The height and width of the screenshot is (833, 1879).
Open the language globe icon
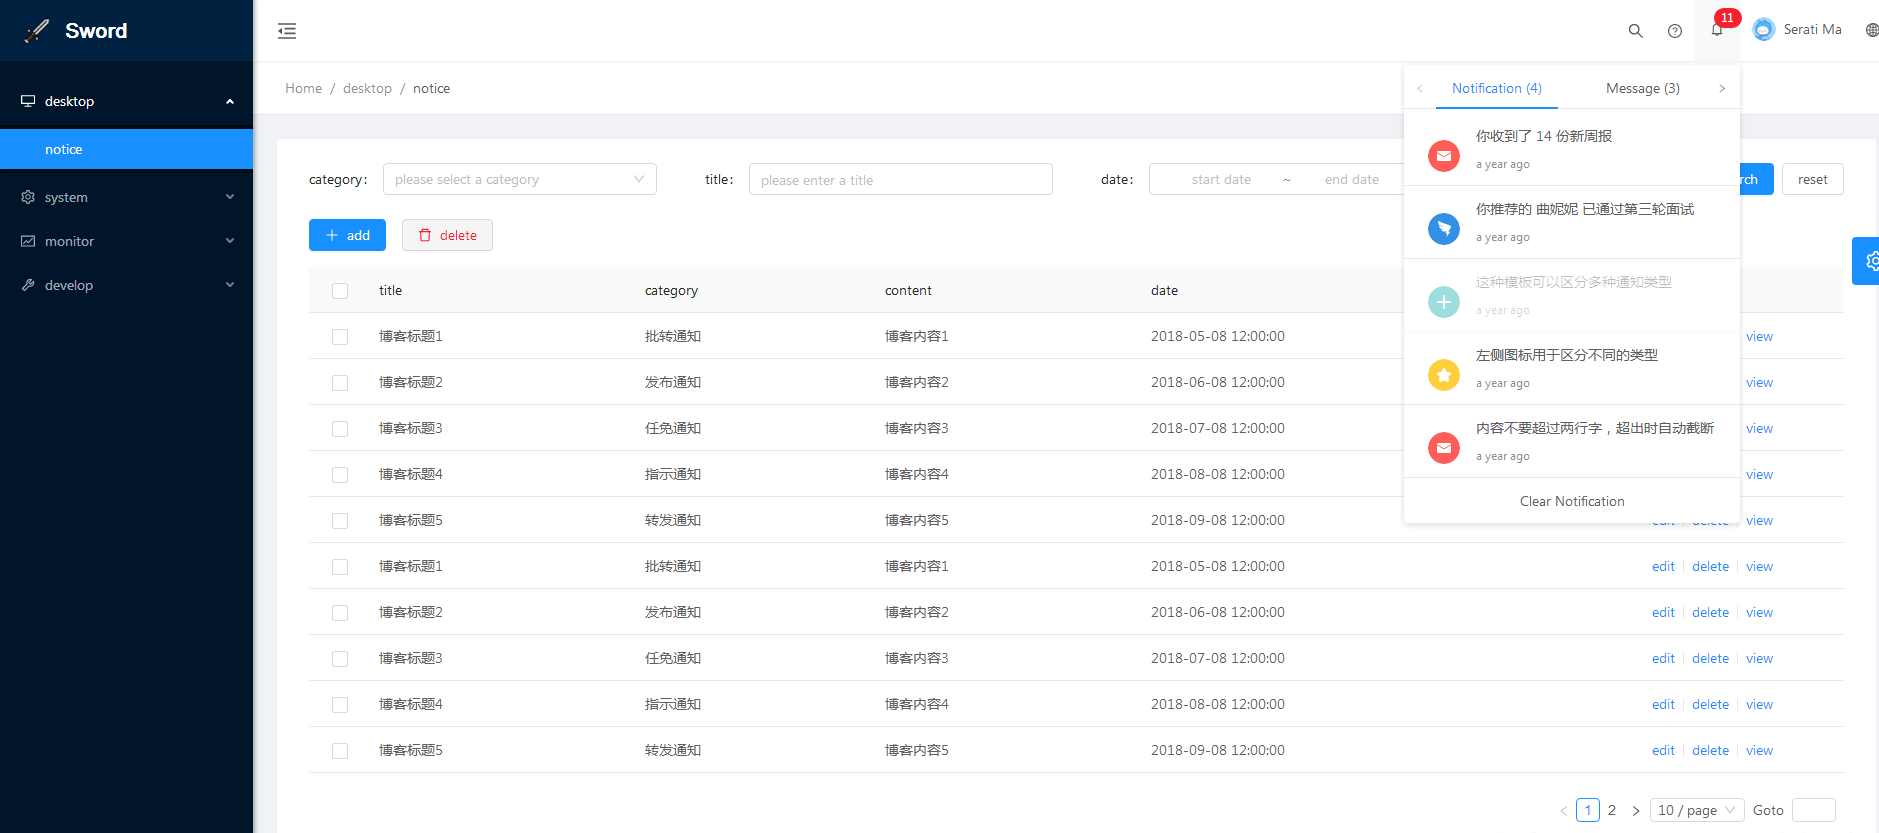[1872, 30]
